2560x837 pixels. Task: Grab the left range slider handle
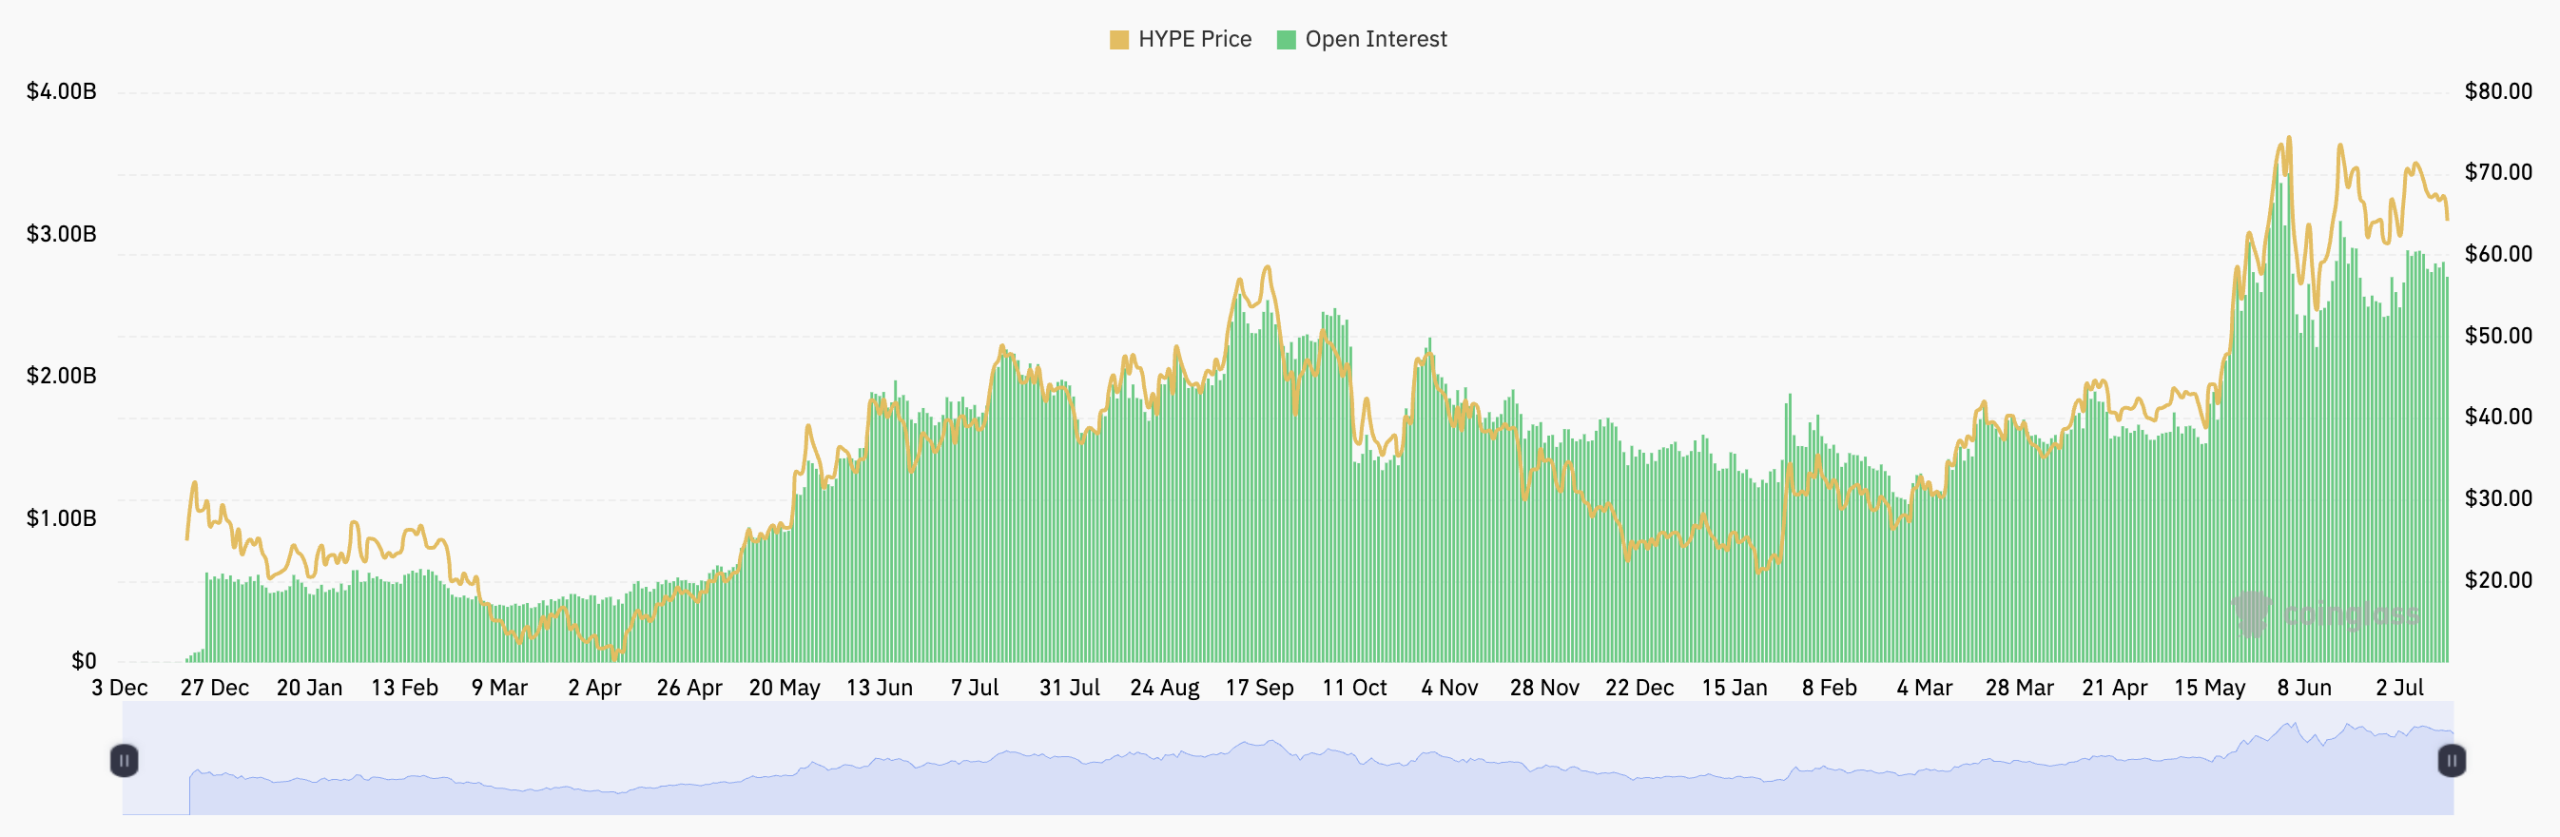point(124,761)
